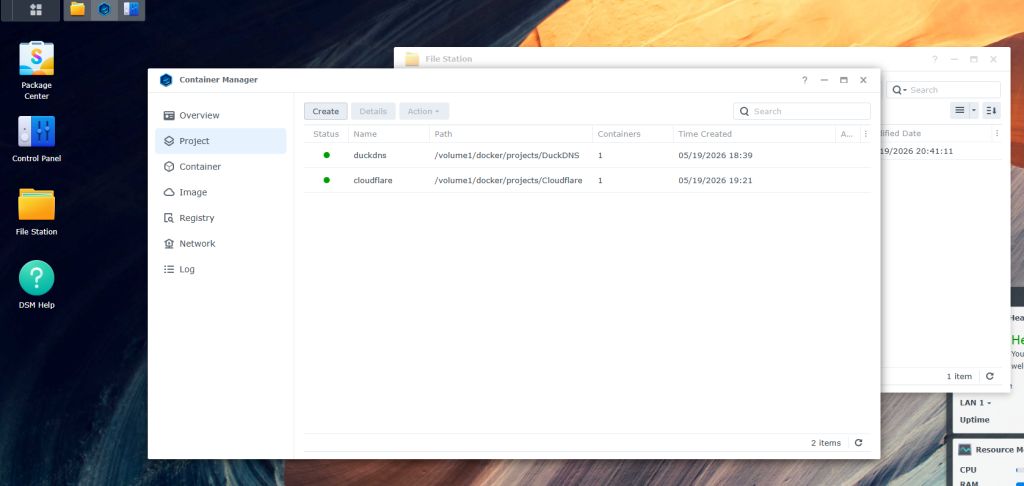Refresh the Container Manager project list
The image size is (1024, 486).
coord(859,443)
